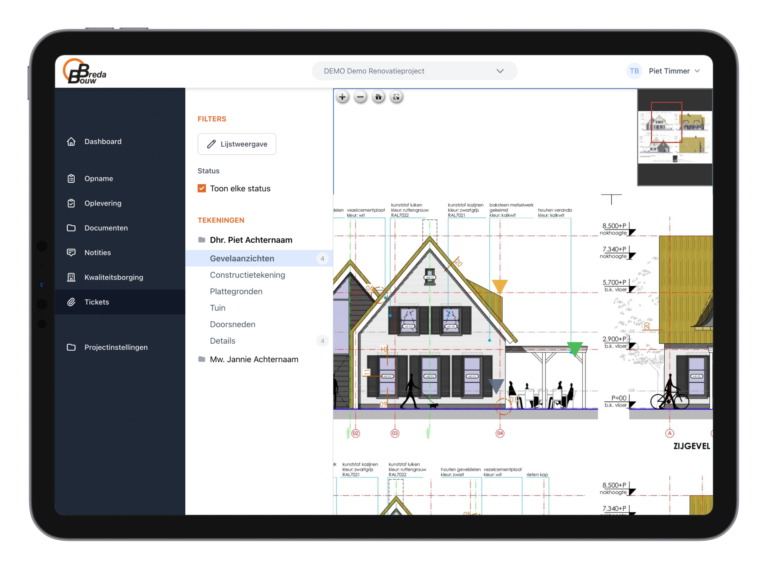Click the Oplevering checklist icon
Screen dimensions: 768x570
pyautogui.click(x=71, y=204)
